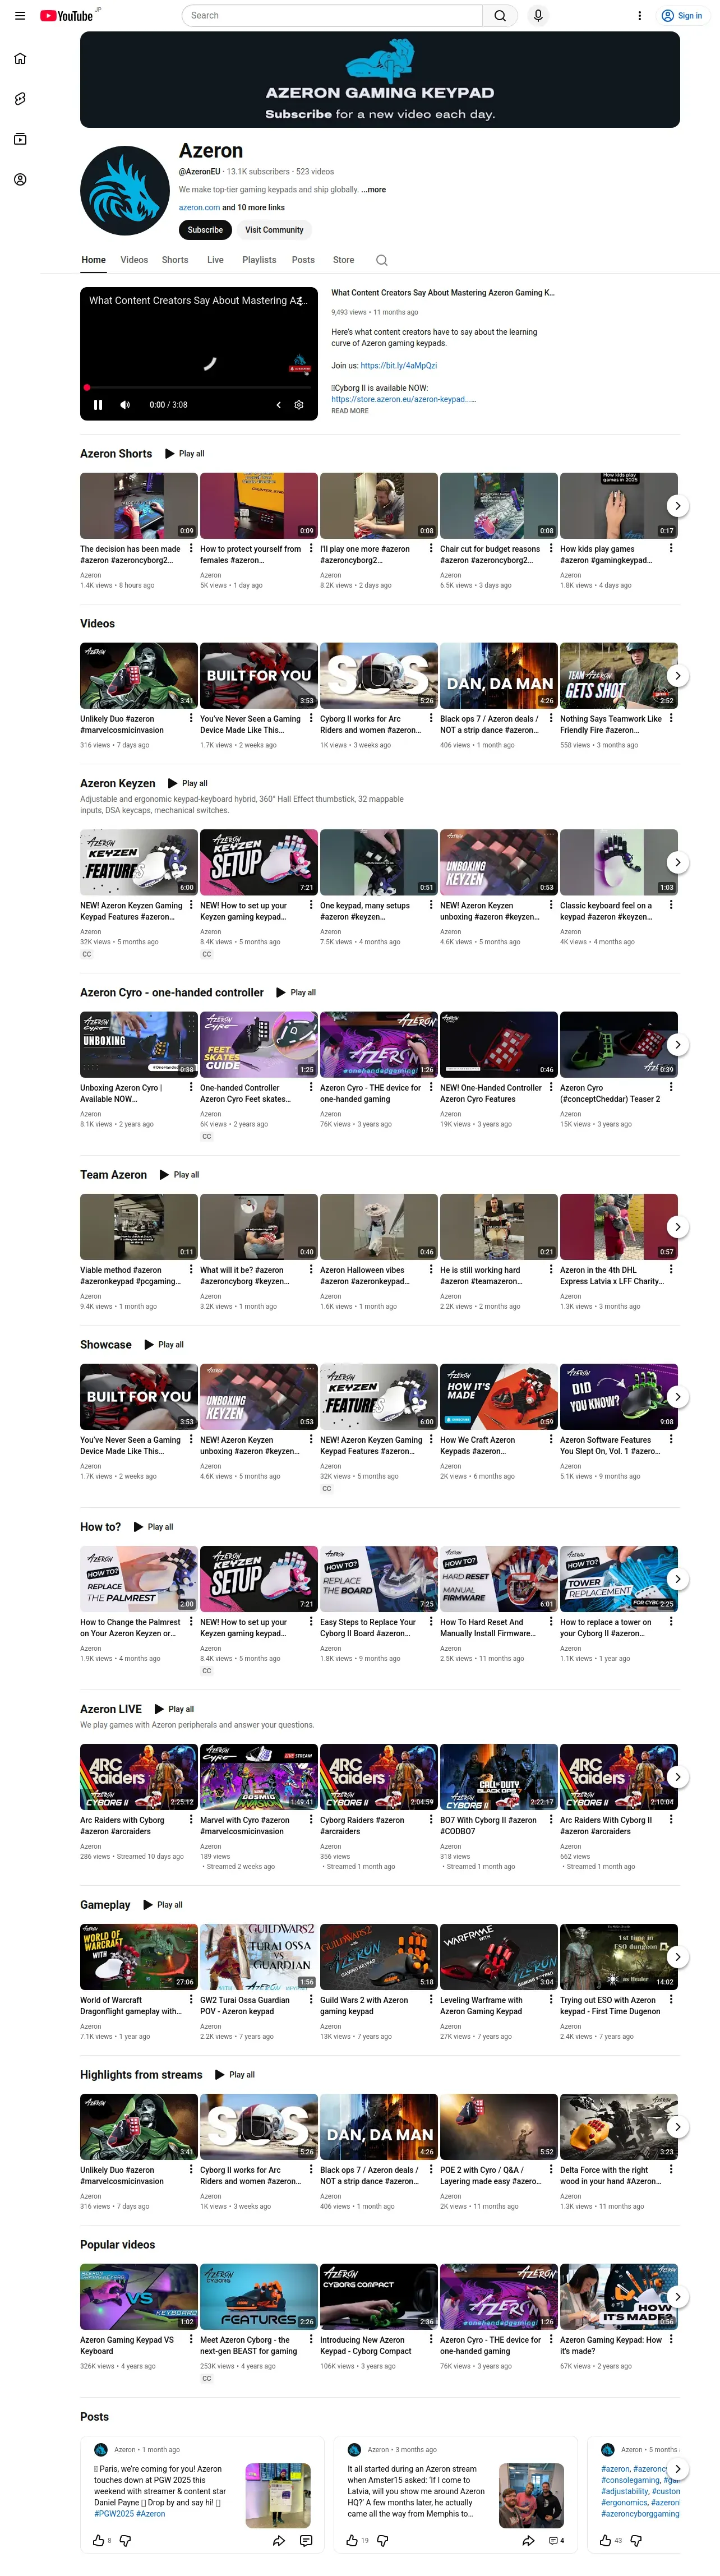
Task: Open featured video player settings gear
Action: point(298,405)
